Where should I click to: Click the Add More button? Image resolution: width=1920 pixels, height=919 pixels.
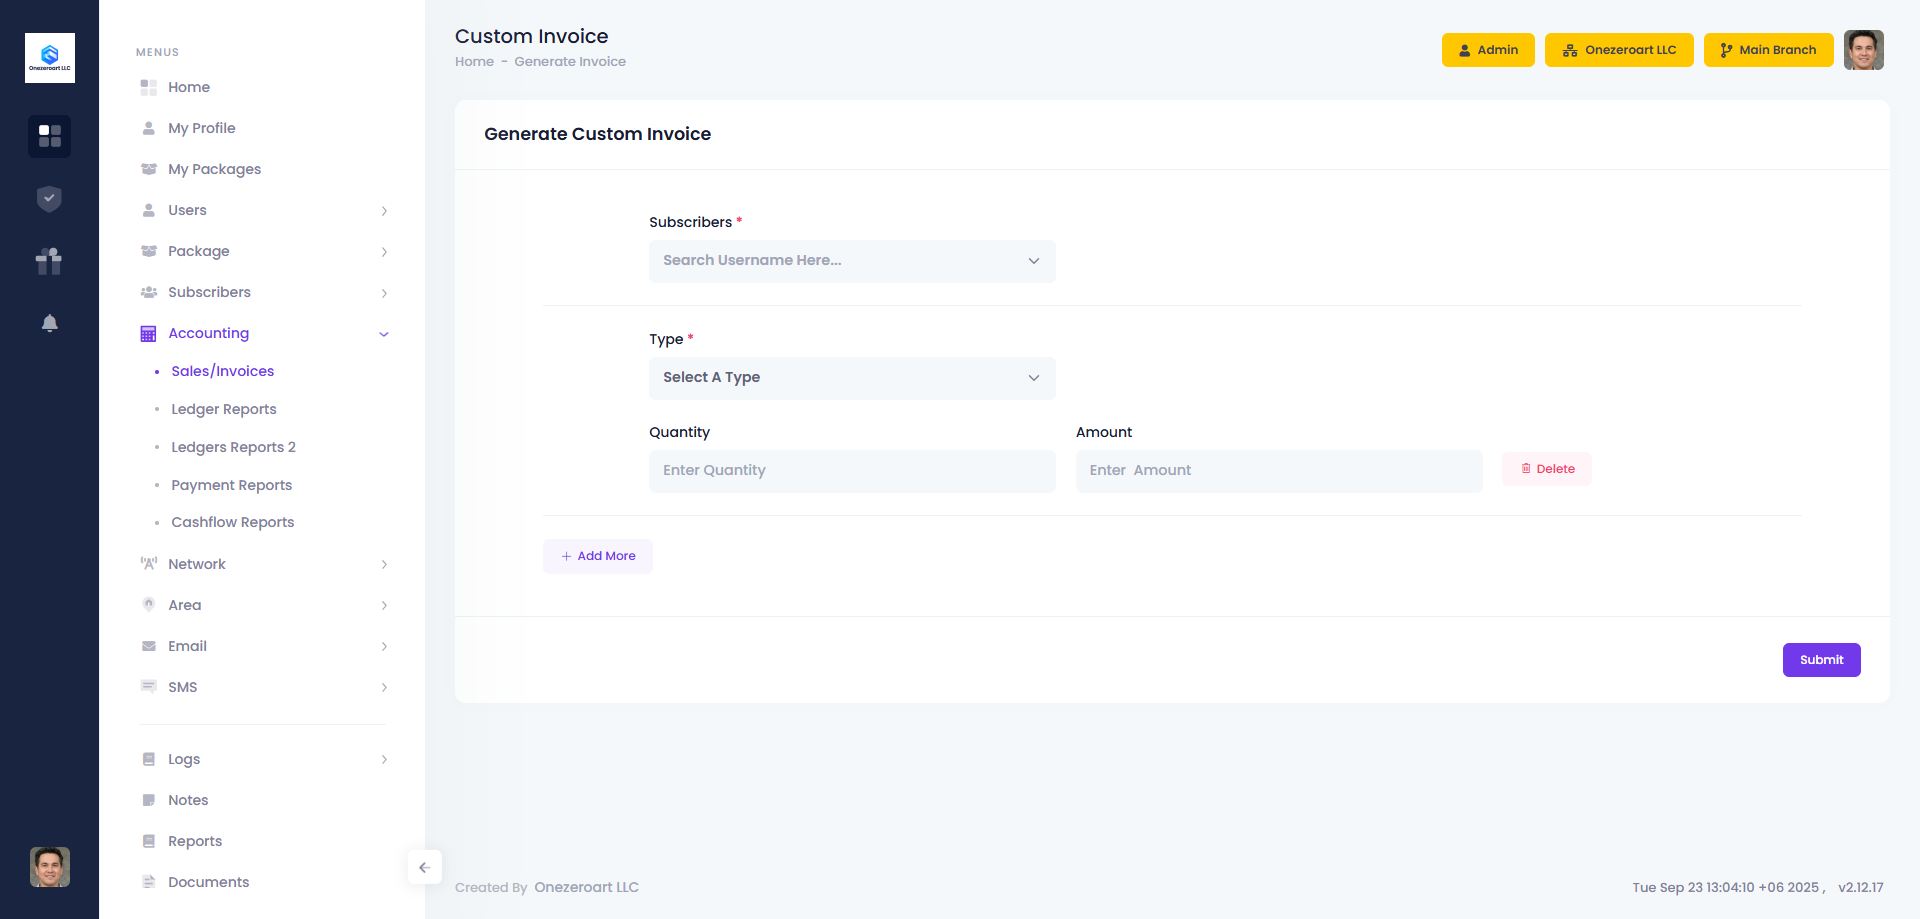coord(598,556)
